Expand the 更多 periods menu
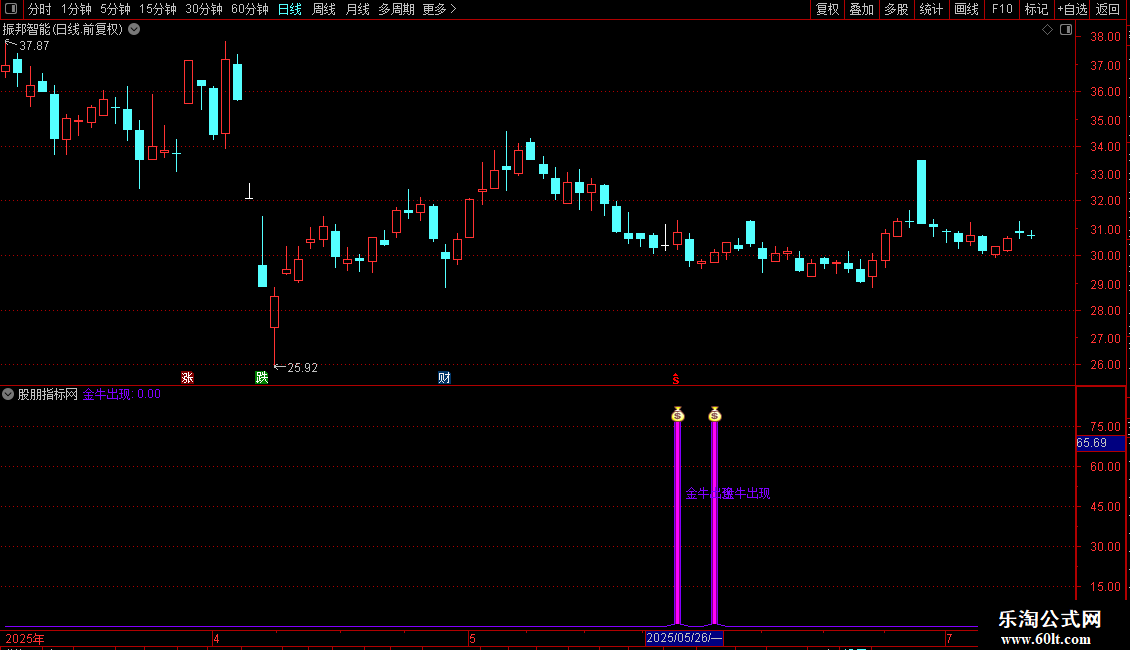1130x650 pixels. 439,9
